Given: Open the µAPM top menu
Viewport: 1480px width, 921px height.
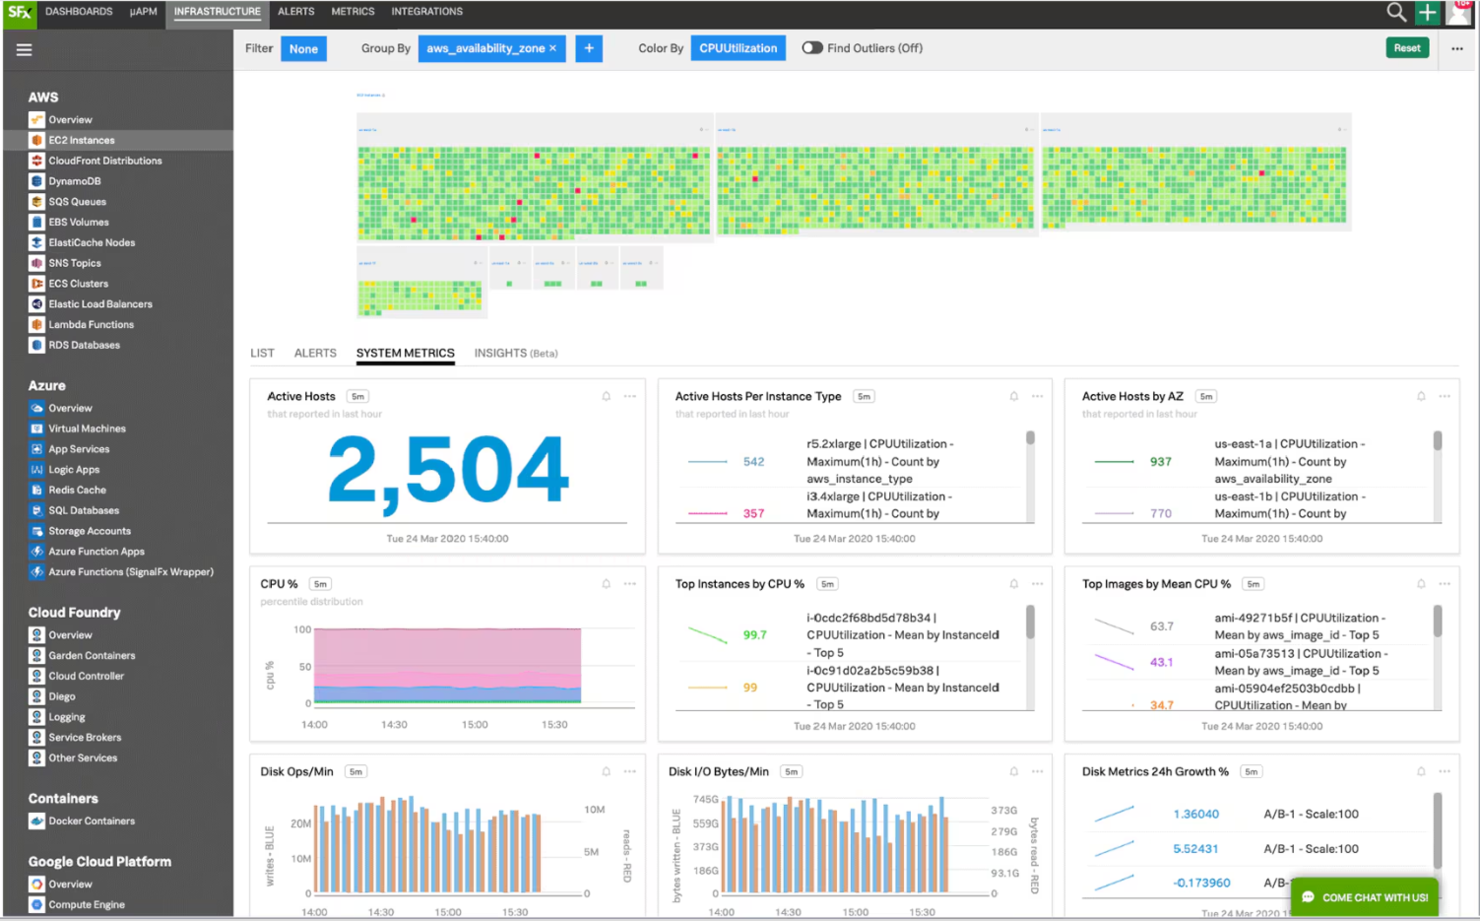Looking at the screenshot, I should (143, 12).
